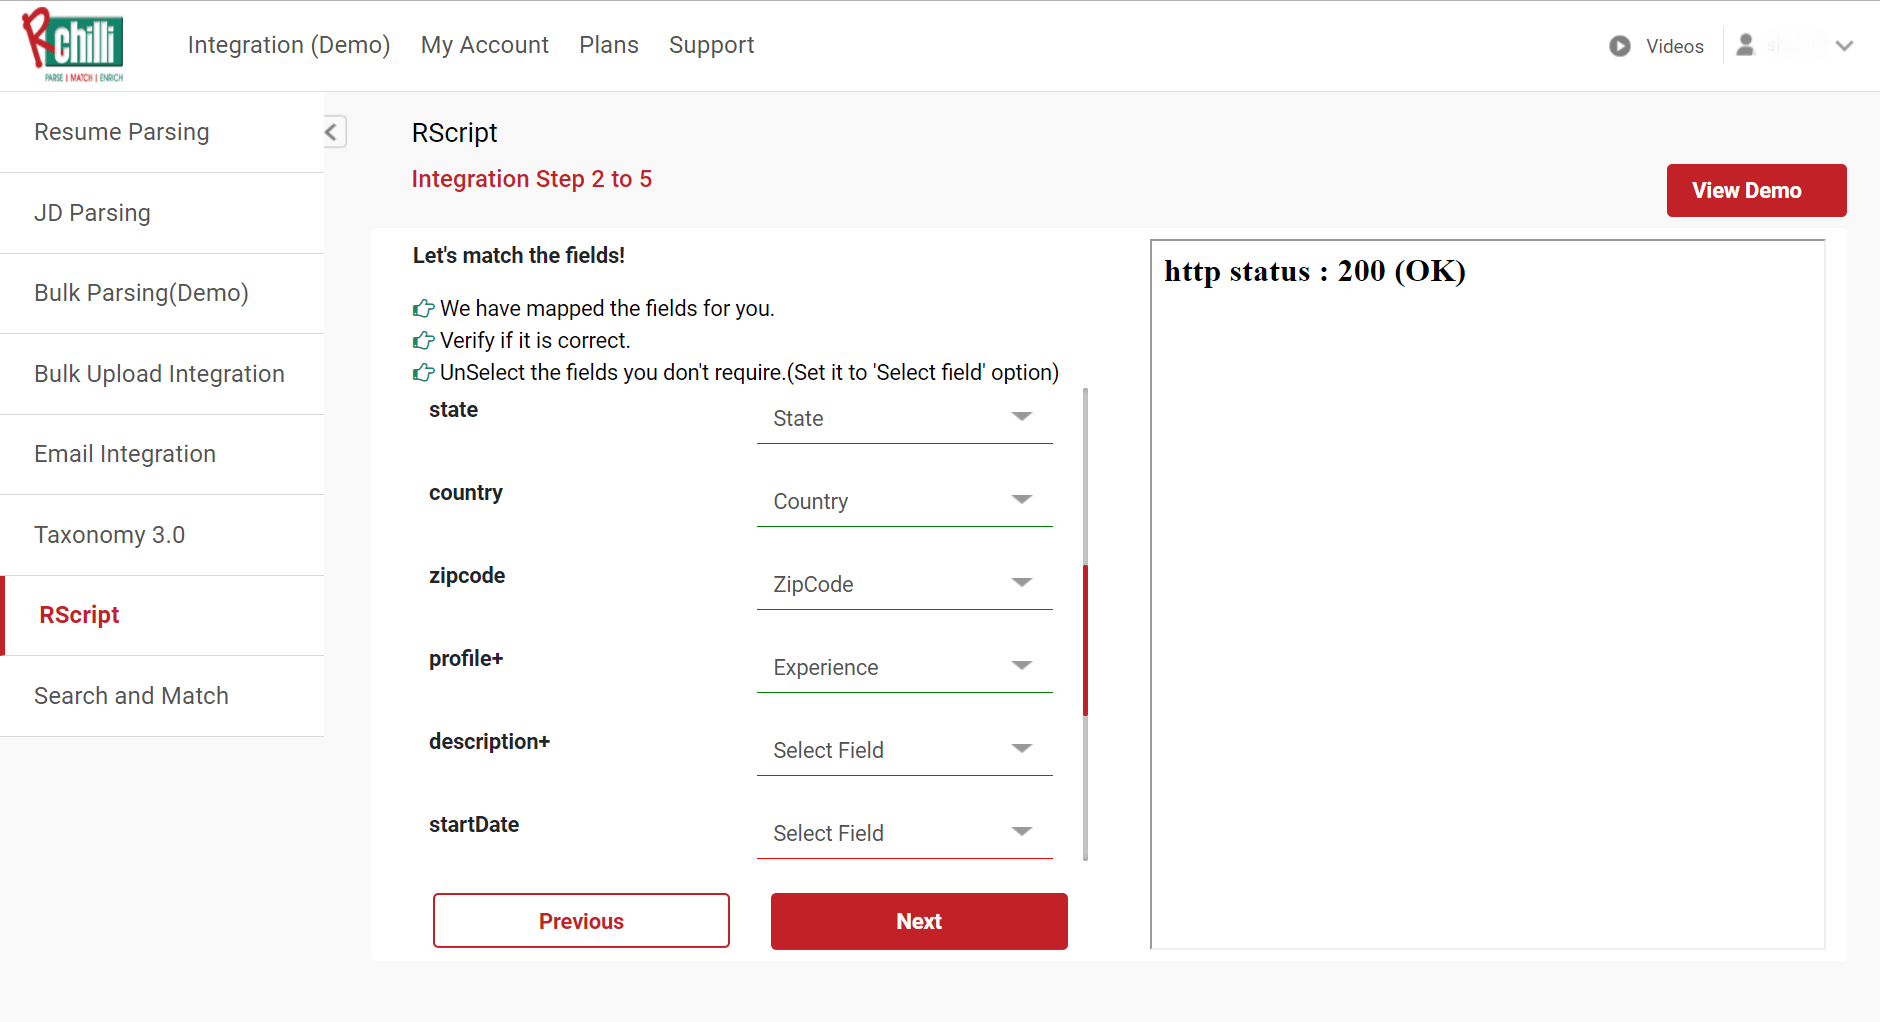Select JD Parsing in the sidebar
1880x1022 pixels.
tap(162, 213)
